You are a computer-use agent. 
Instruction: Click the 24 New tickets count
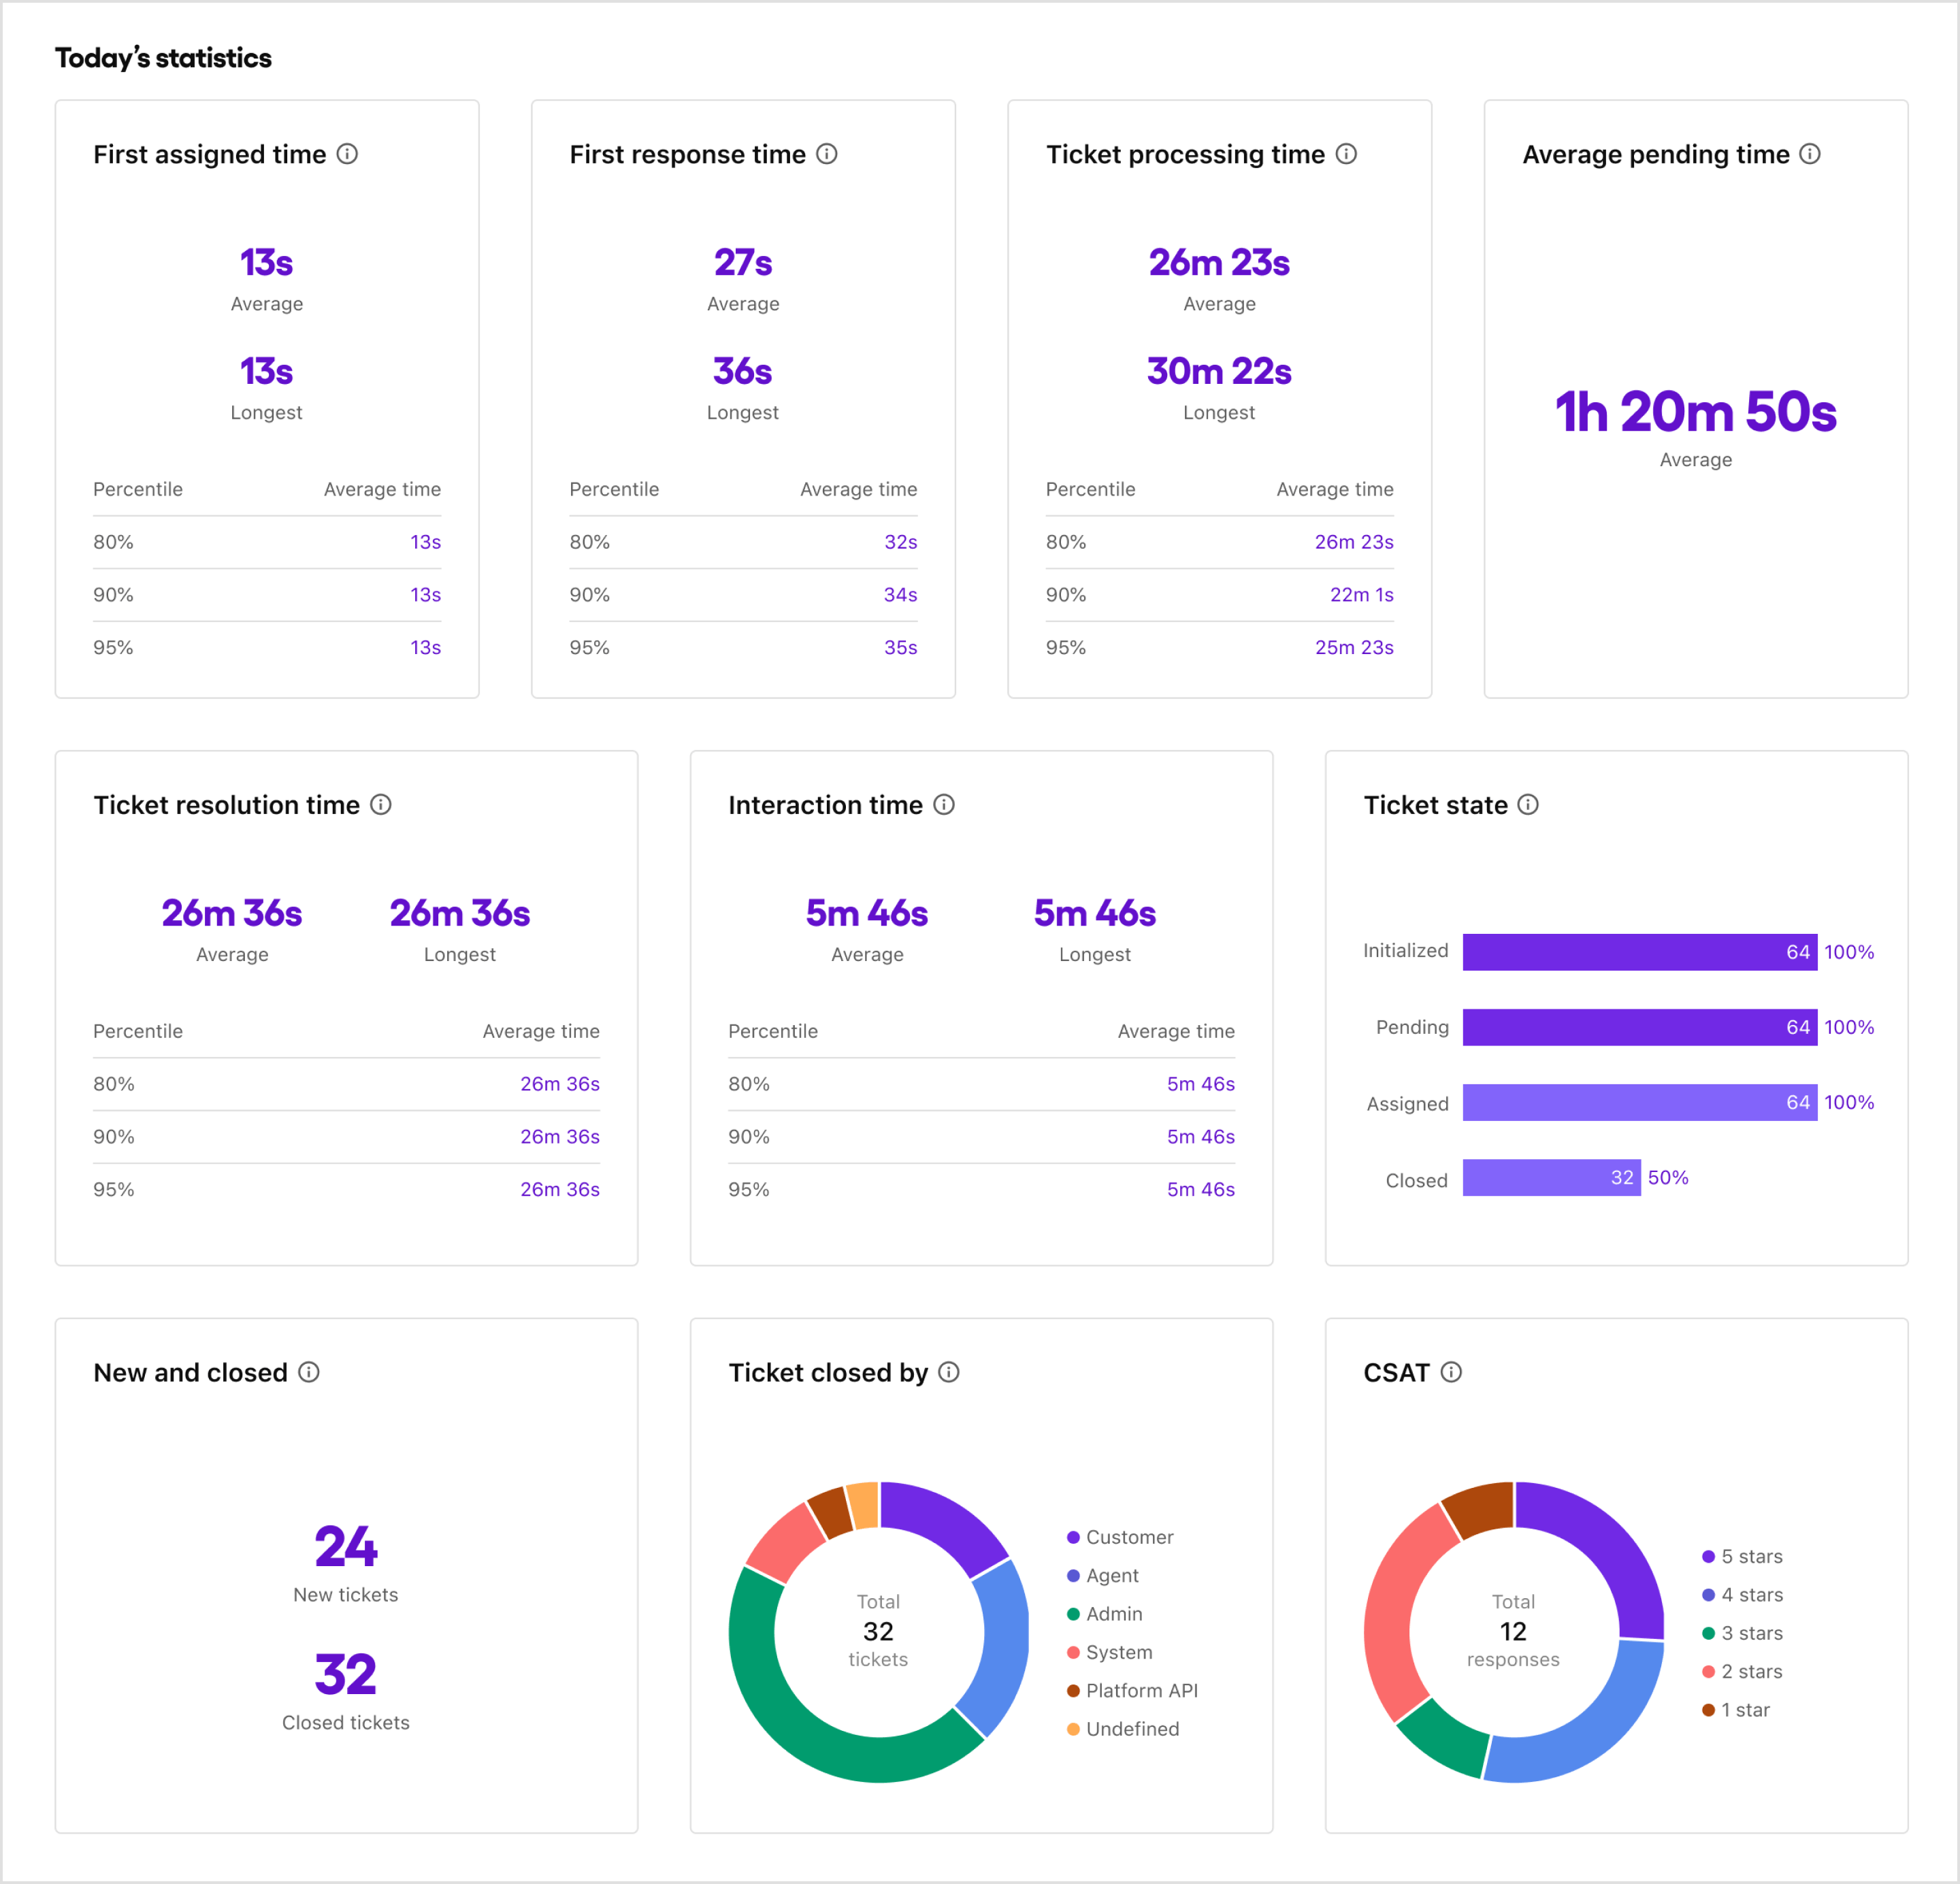[x=346, y=1547]
